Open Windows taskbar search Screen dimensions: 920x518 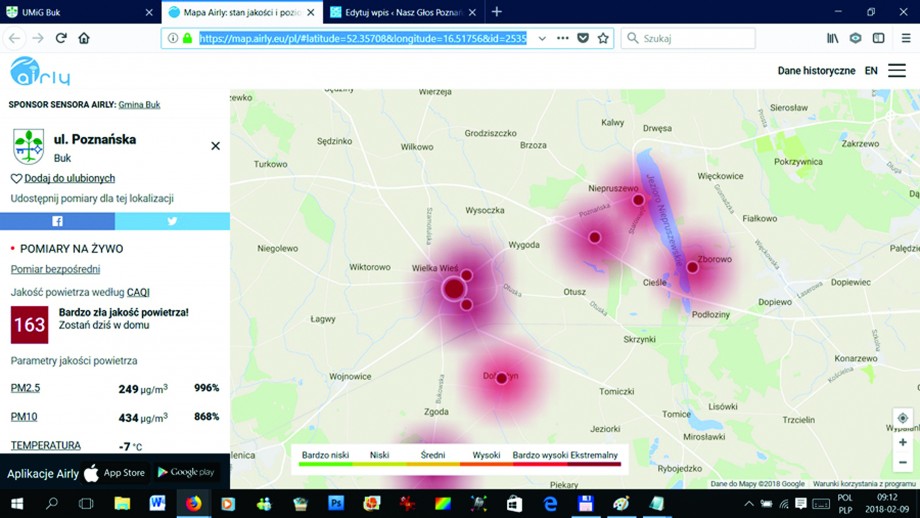(x=52, y=503)
